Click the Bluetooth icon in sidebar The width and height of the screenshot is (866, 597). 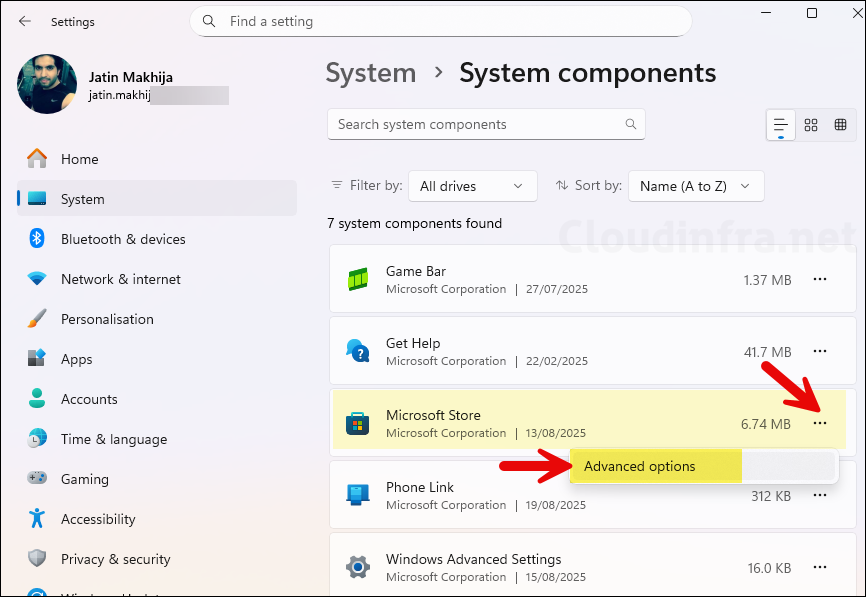click(x=37, y=239)
